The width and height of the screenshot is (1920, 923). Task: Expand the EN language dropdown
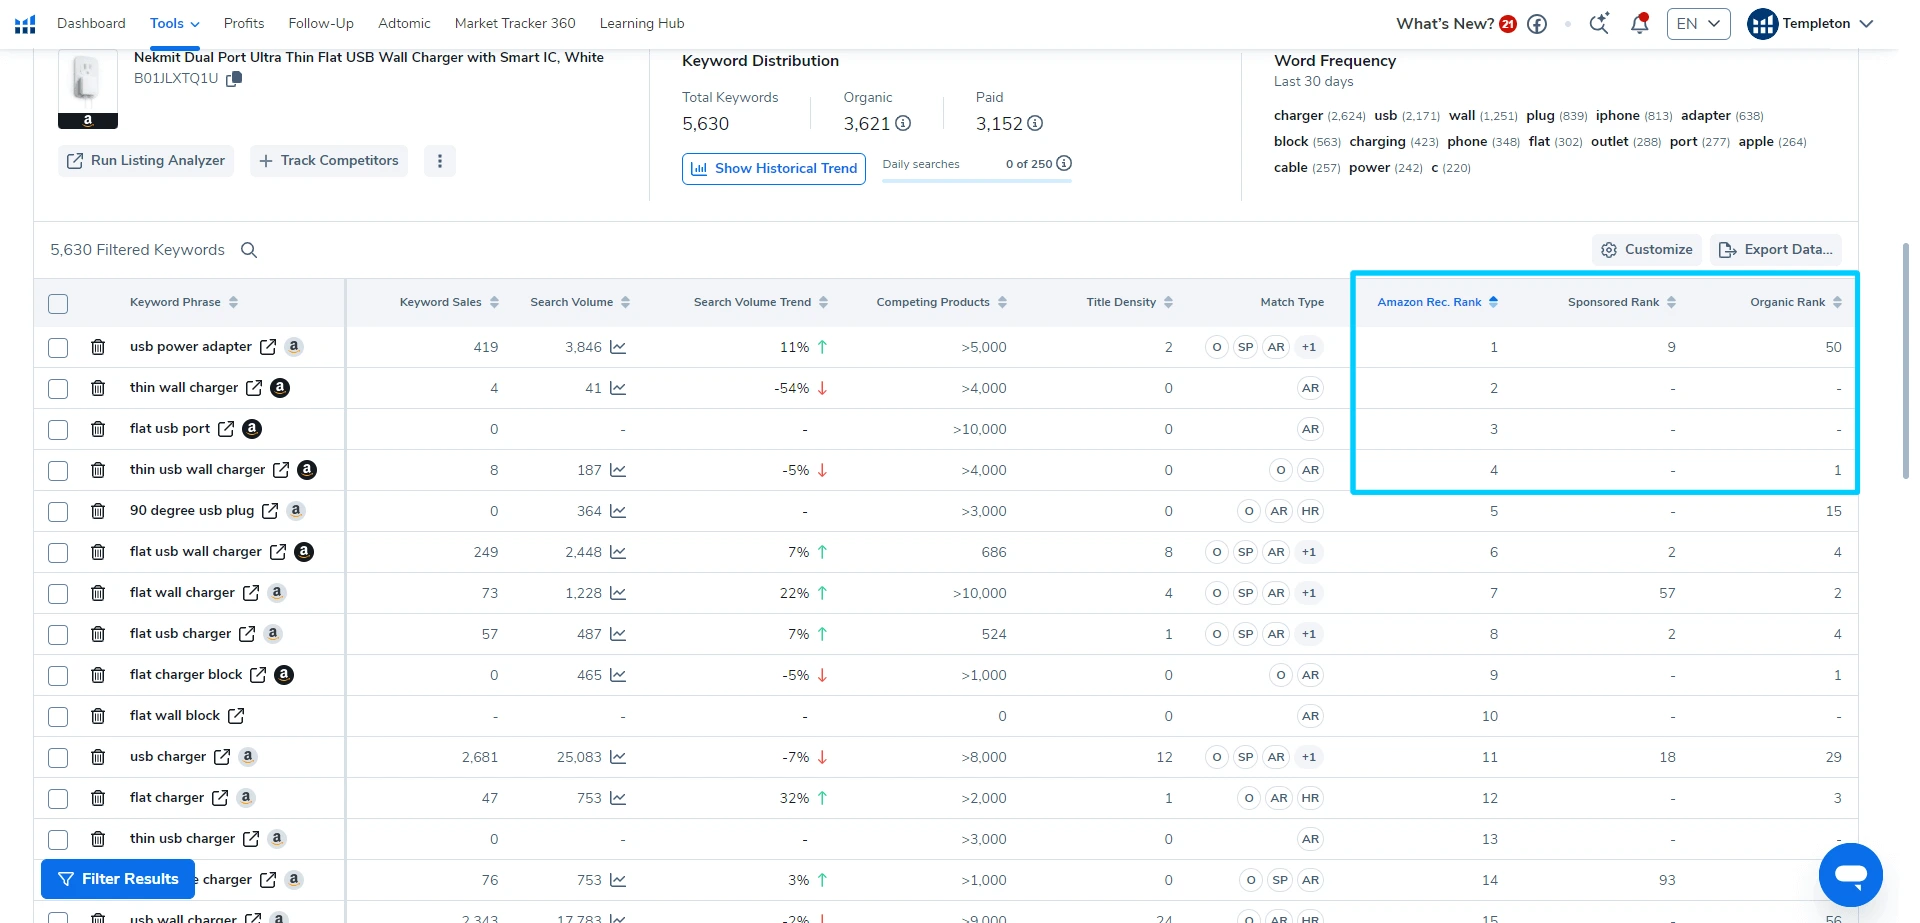[x=1698, y=24]
